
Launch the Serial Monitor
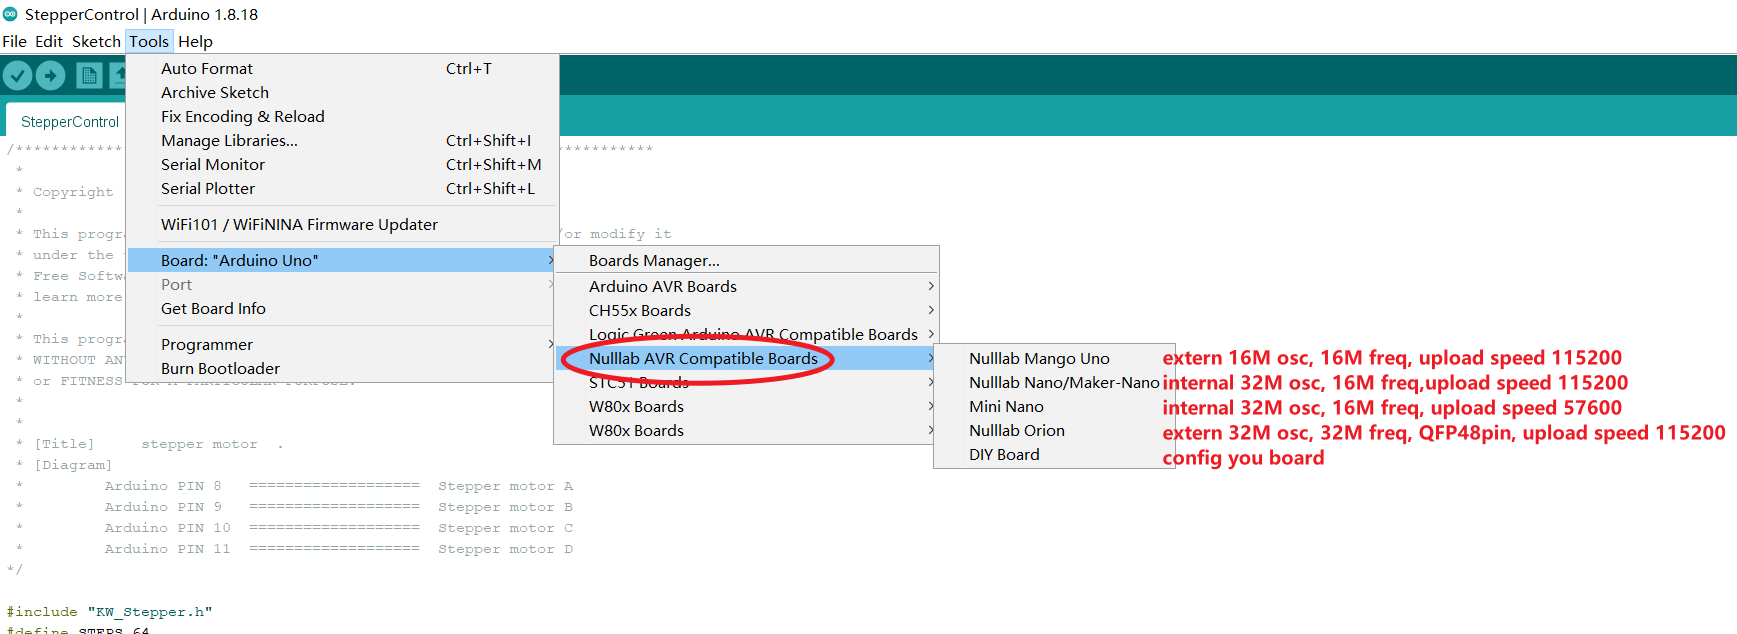342,164
